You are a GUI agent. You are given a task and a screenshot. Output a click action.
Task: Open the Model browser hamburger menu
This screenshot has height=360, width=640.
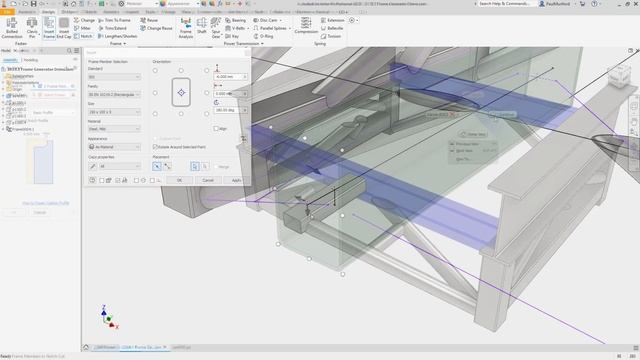(76, 51)
